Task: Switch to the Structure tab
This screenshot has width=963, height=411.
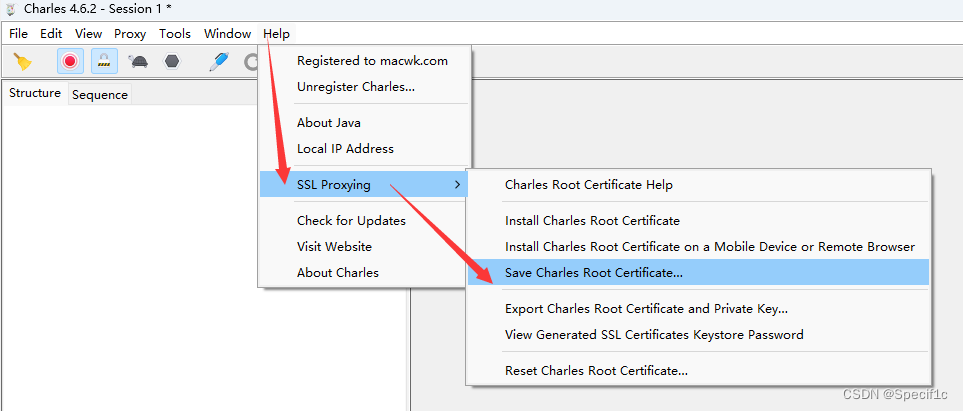Action: pos(35,93)
